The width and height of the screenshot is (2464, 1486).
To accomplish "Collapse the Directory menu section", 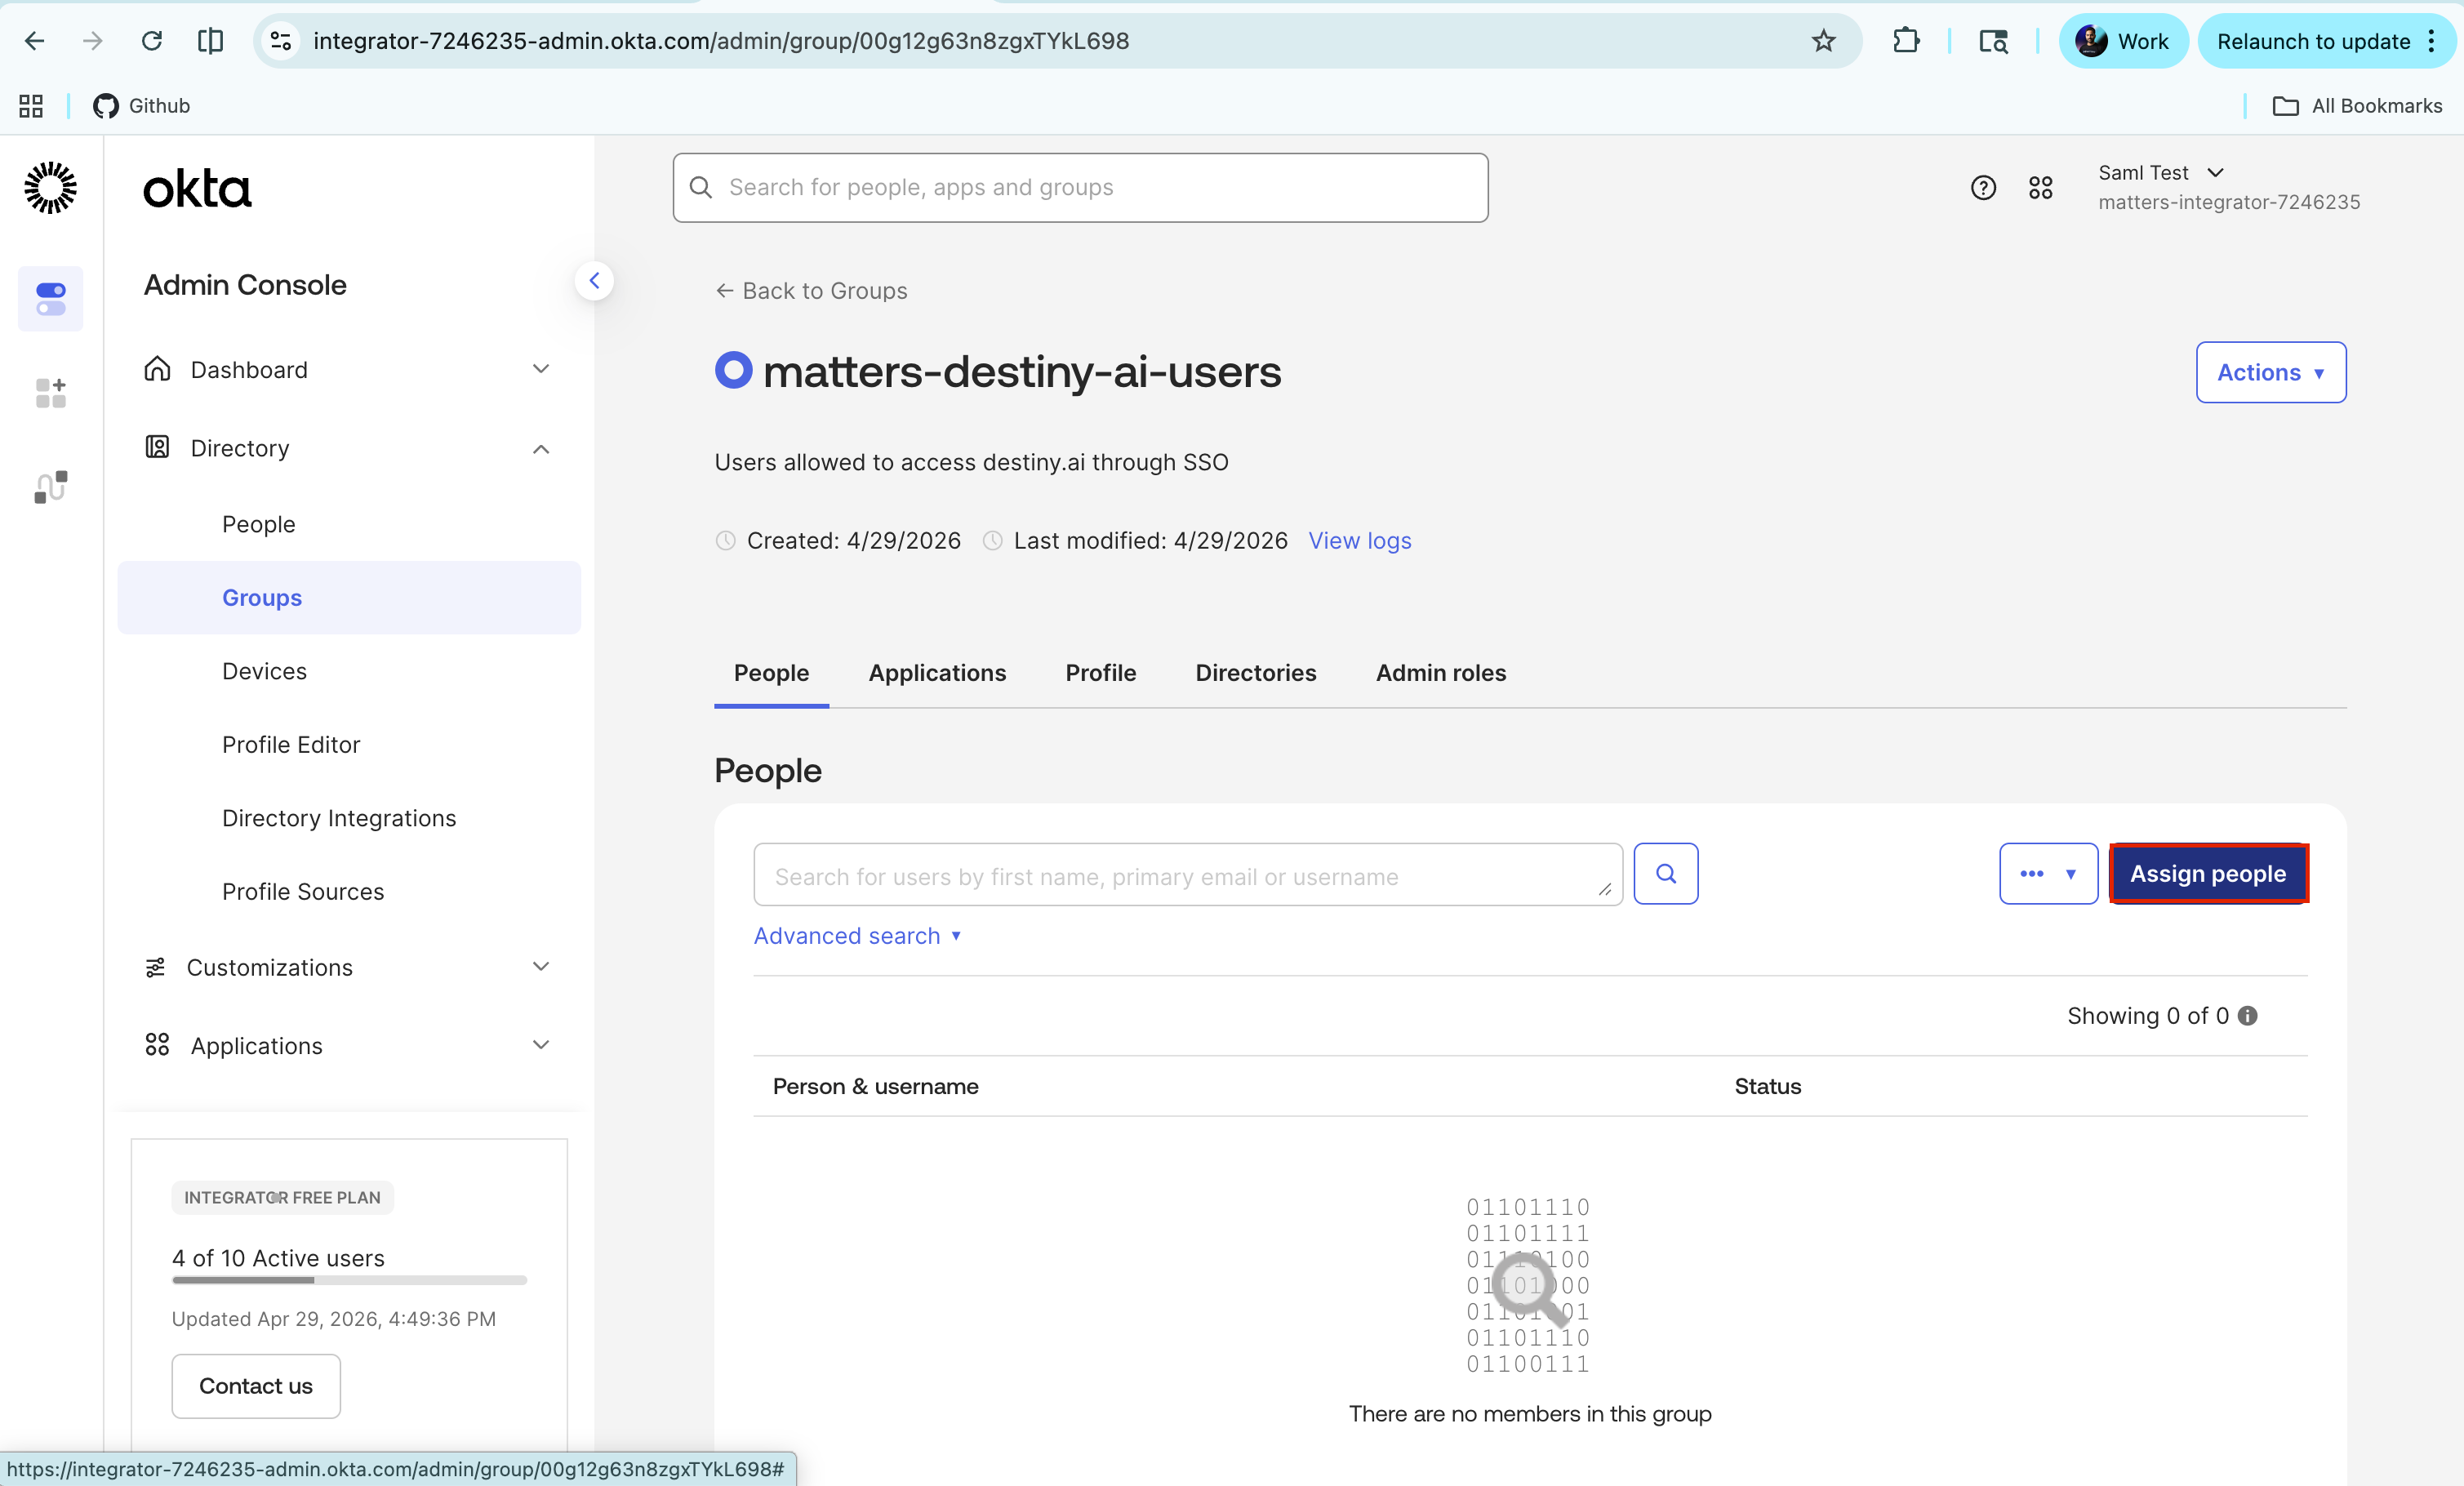I will pyautogui.click(x=349, y=448).
